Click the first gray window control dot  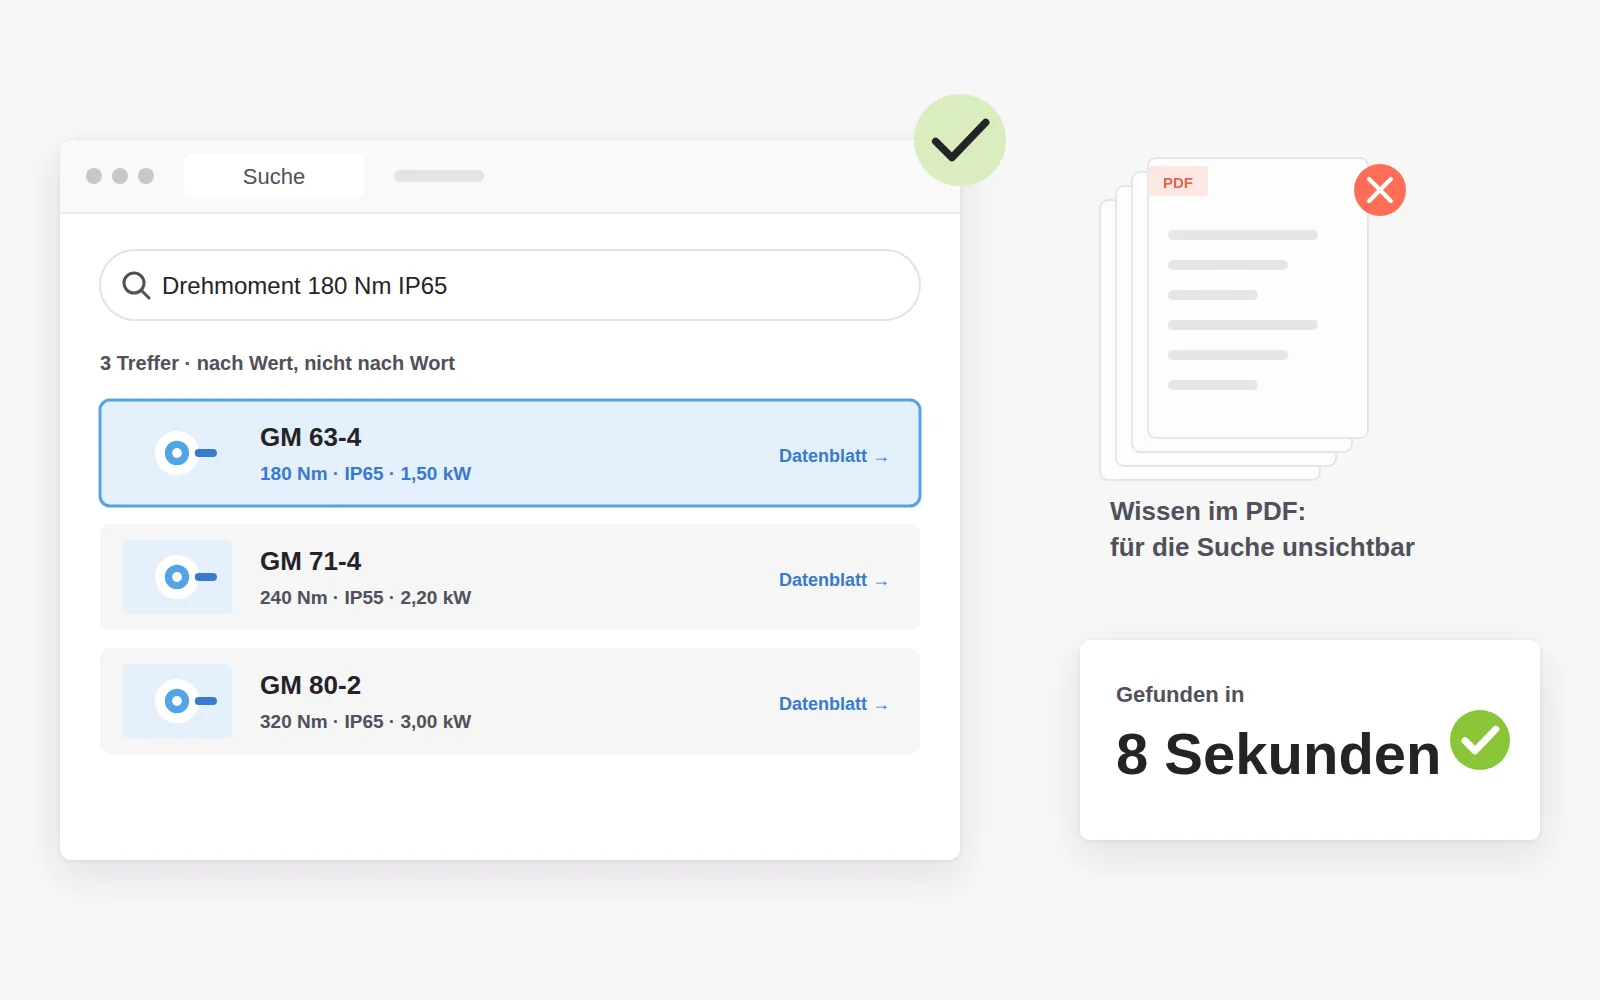[x=94, y=176]
